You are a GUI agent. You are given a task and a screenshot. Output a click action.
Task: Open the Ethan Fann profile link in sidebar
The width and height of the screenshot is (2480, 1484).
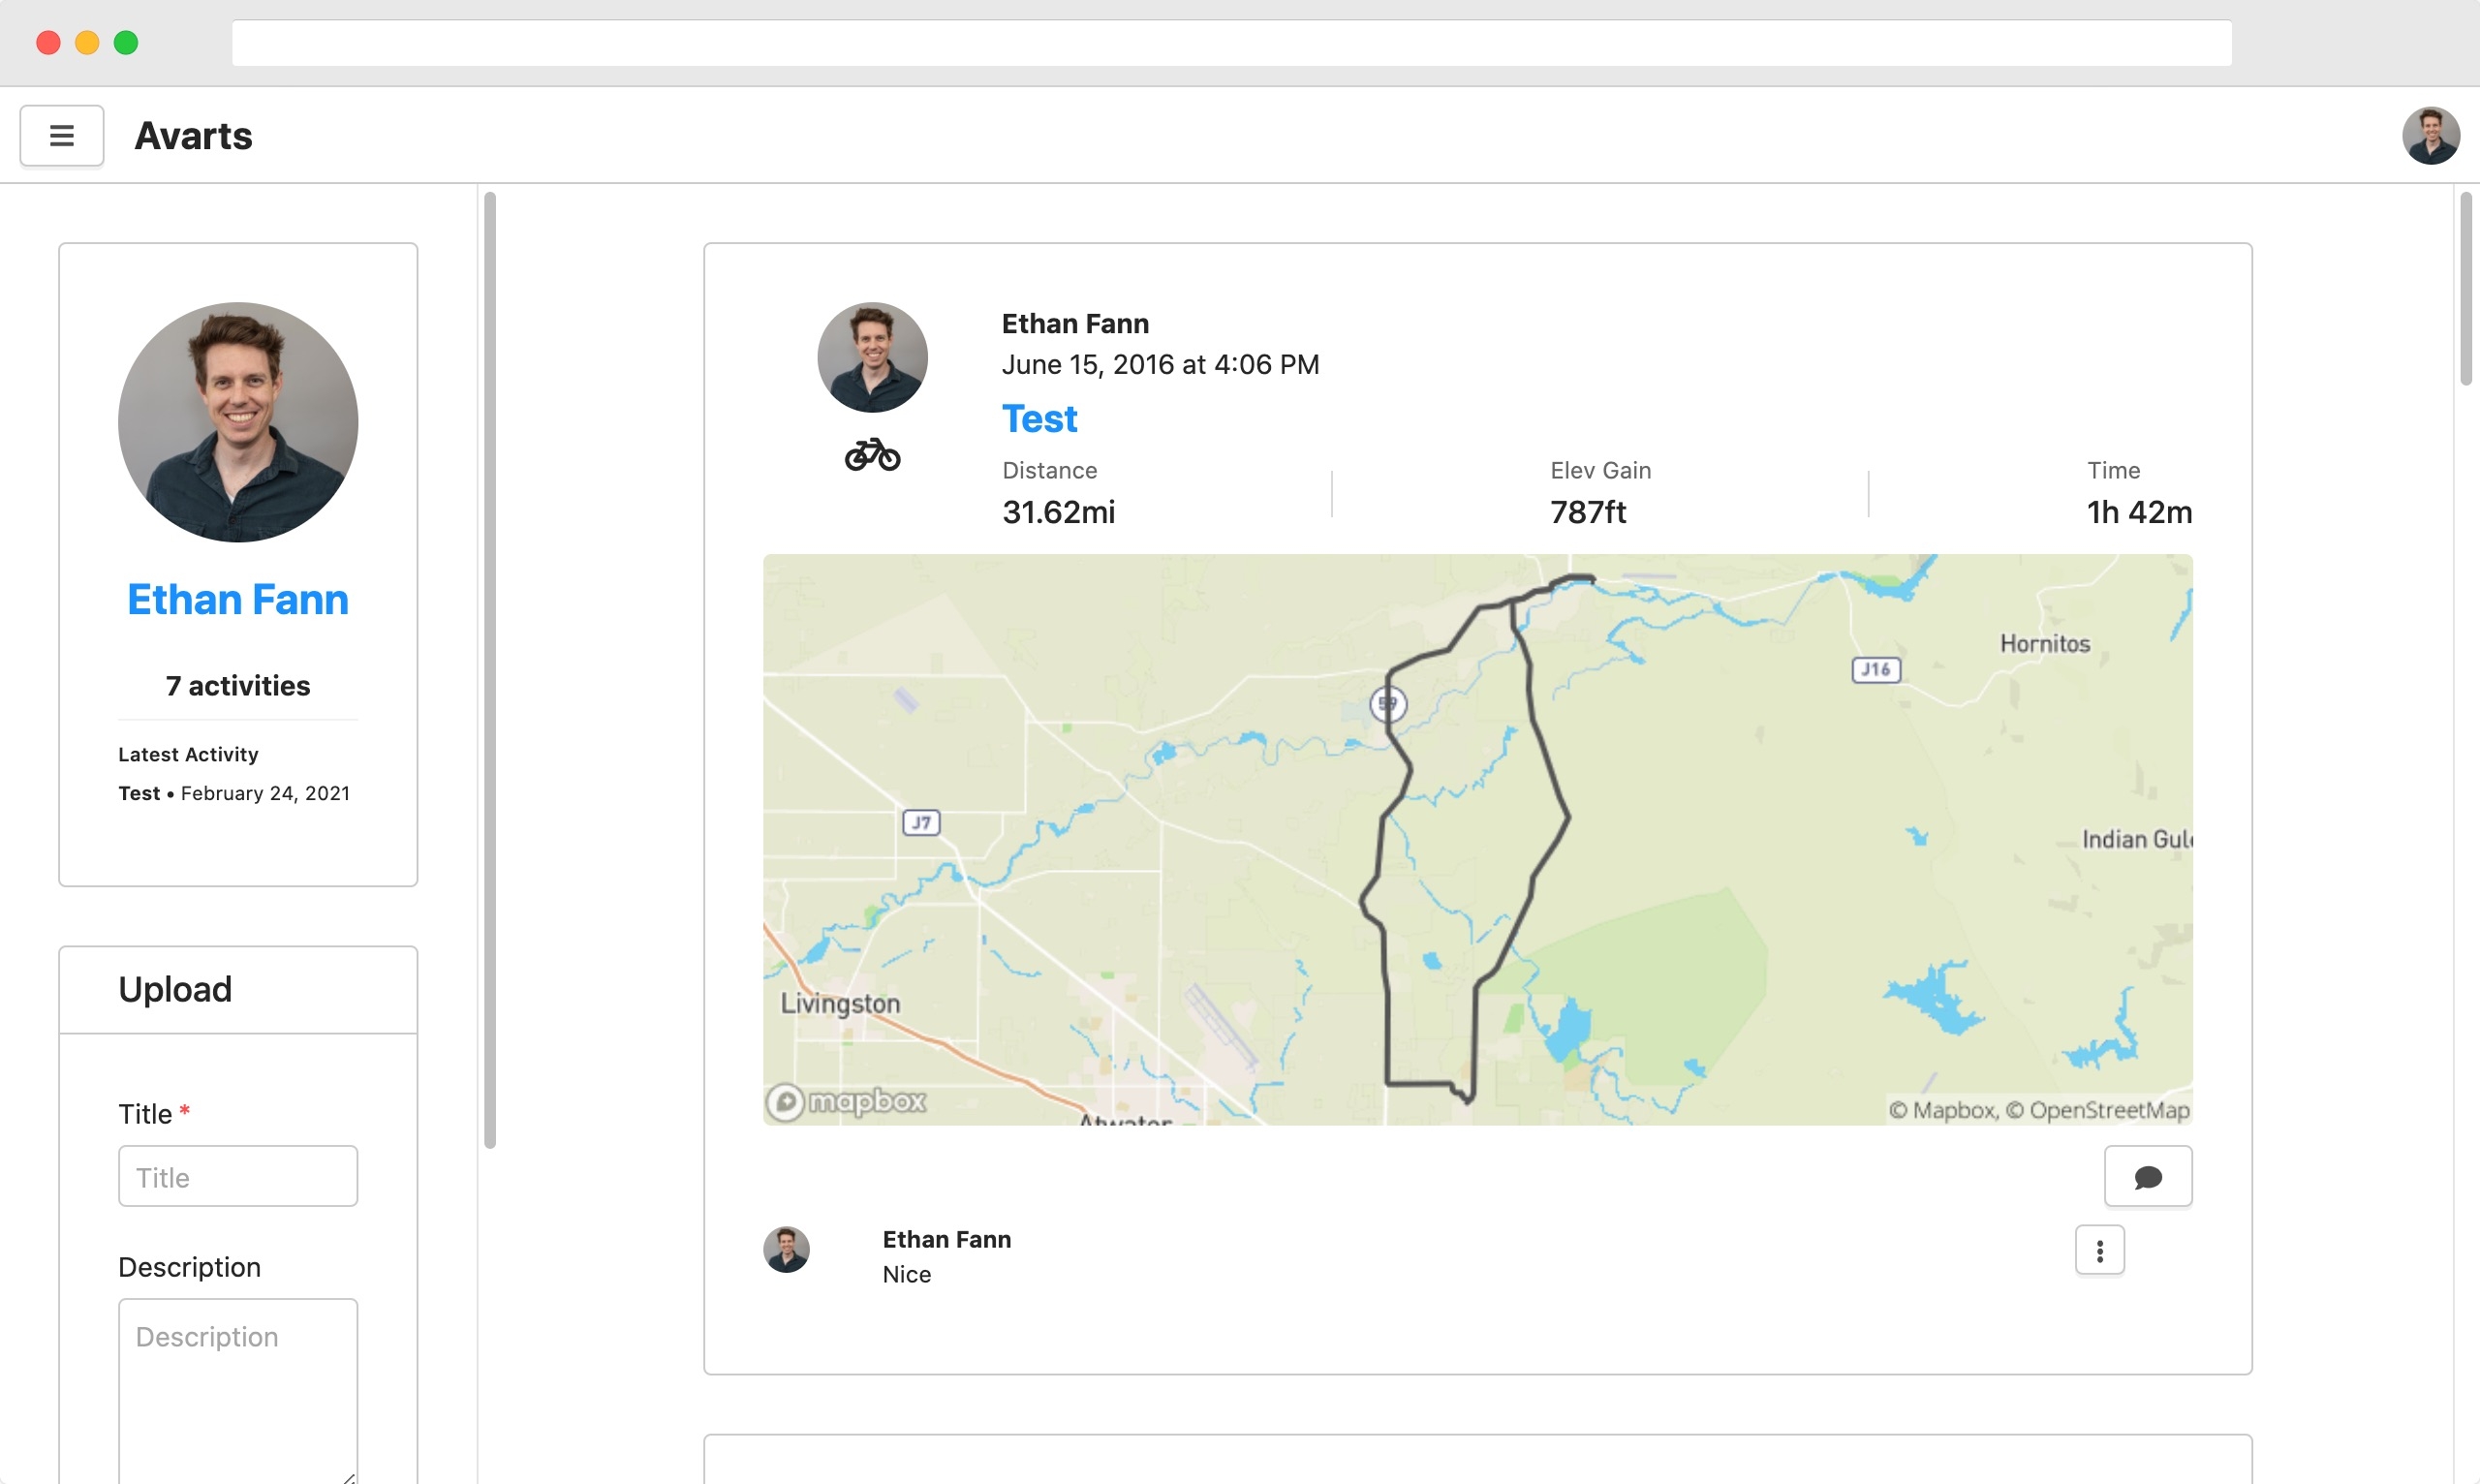(238, 600)
